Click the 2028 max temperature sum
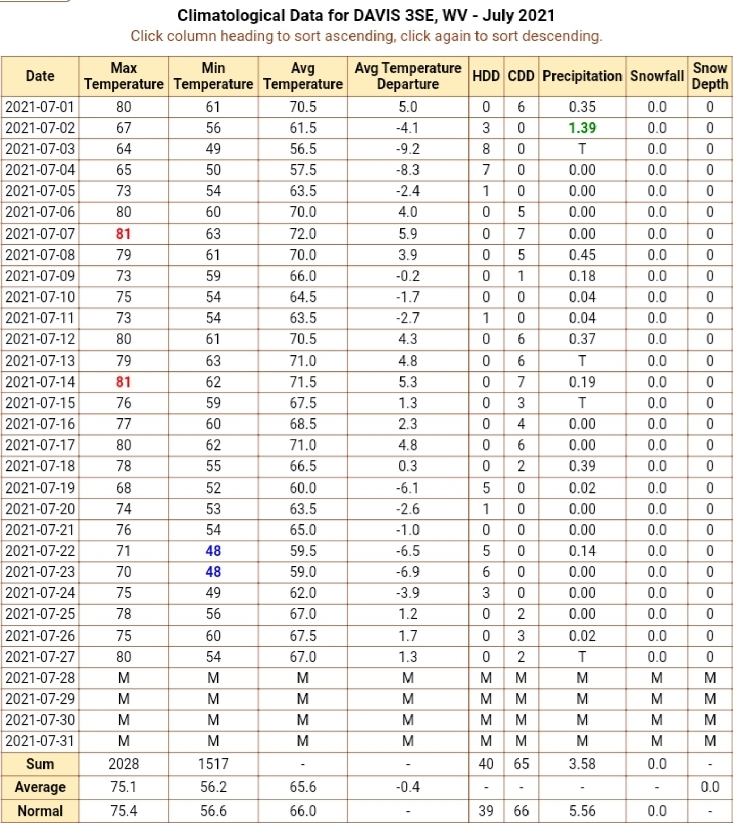This screenshot has height=823, width=733. pyautogui.click(x=124, y=764)
